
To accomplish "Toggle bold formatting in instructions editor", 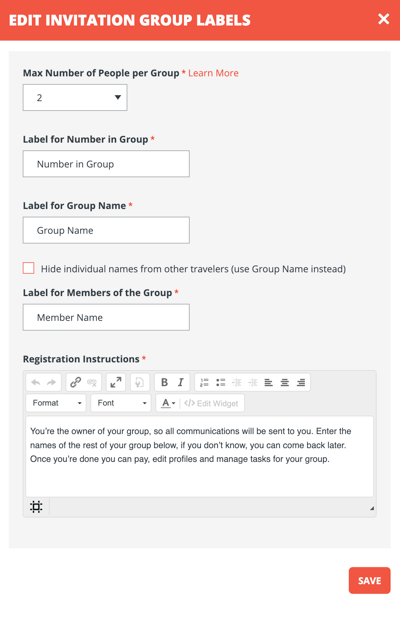I will 164,383.
